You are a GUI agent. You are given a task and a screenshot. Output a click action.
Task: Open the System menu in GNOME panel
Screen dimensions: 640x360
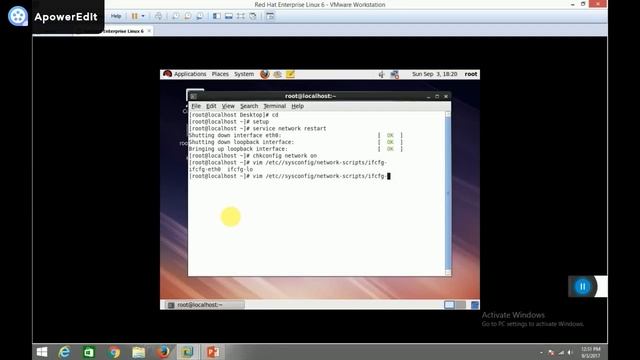tap(244, 74)
